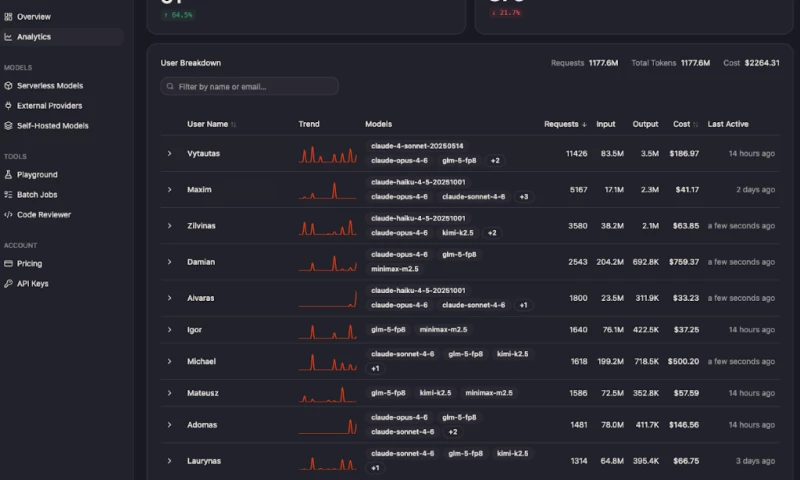Click Vytautas's requests count 11426

577,154
